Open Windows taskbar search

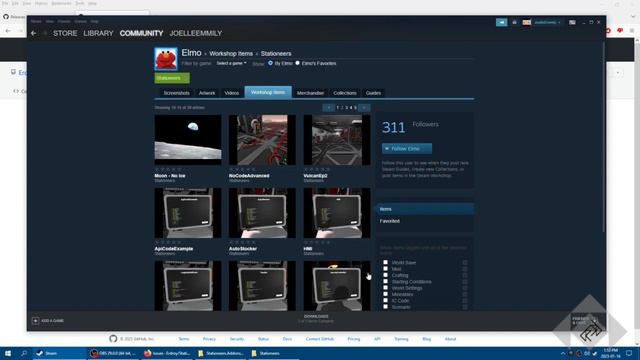pos(24,353)
